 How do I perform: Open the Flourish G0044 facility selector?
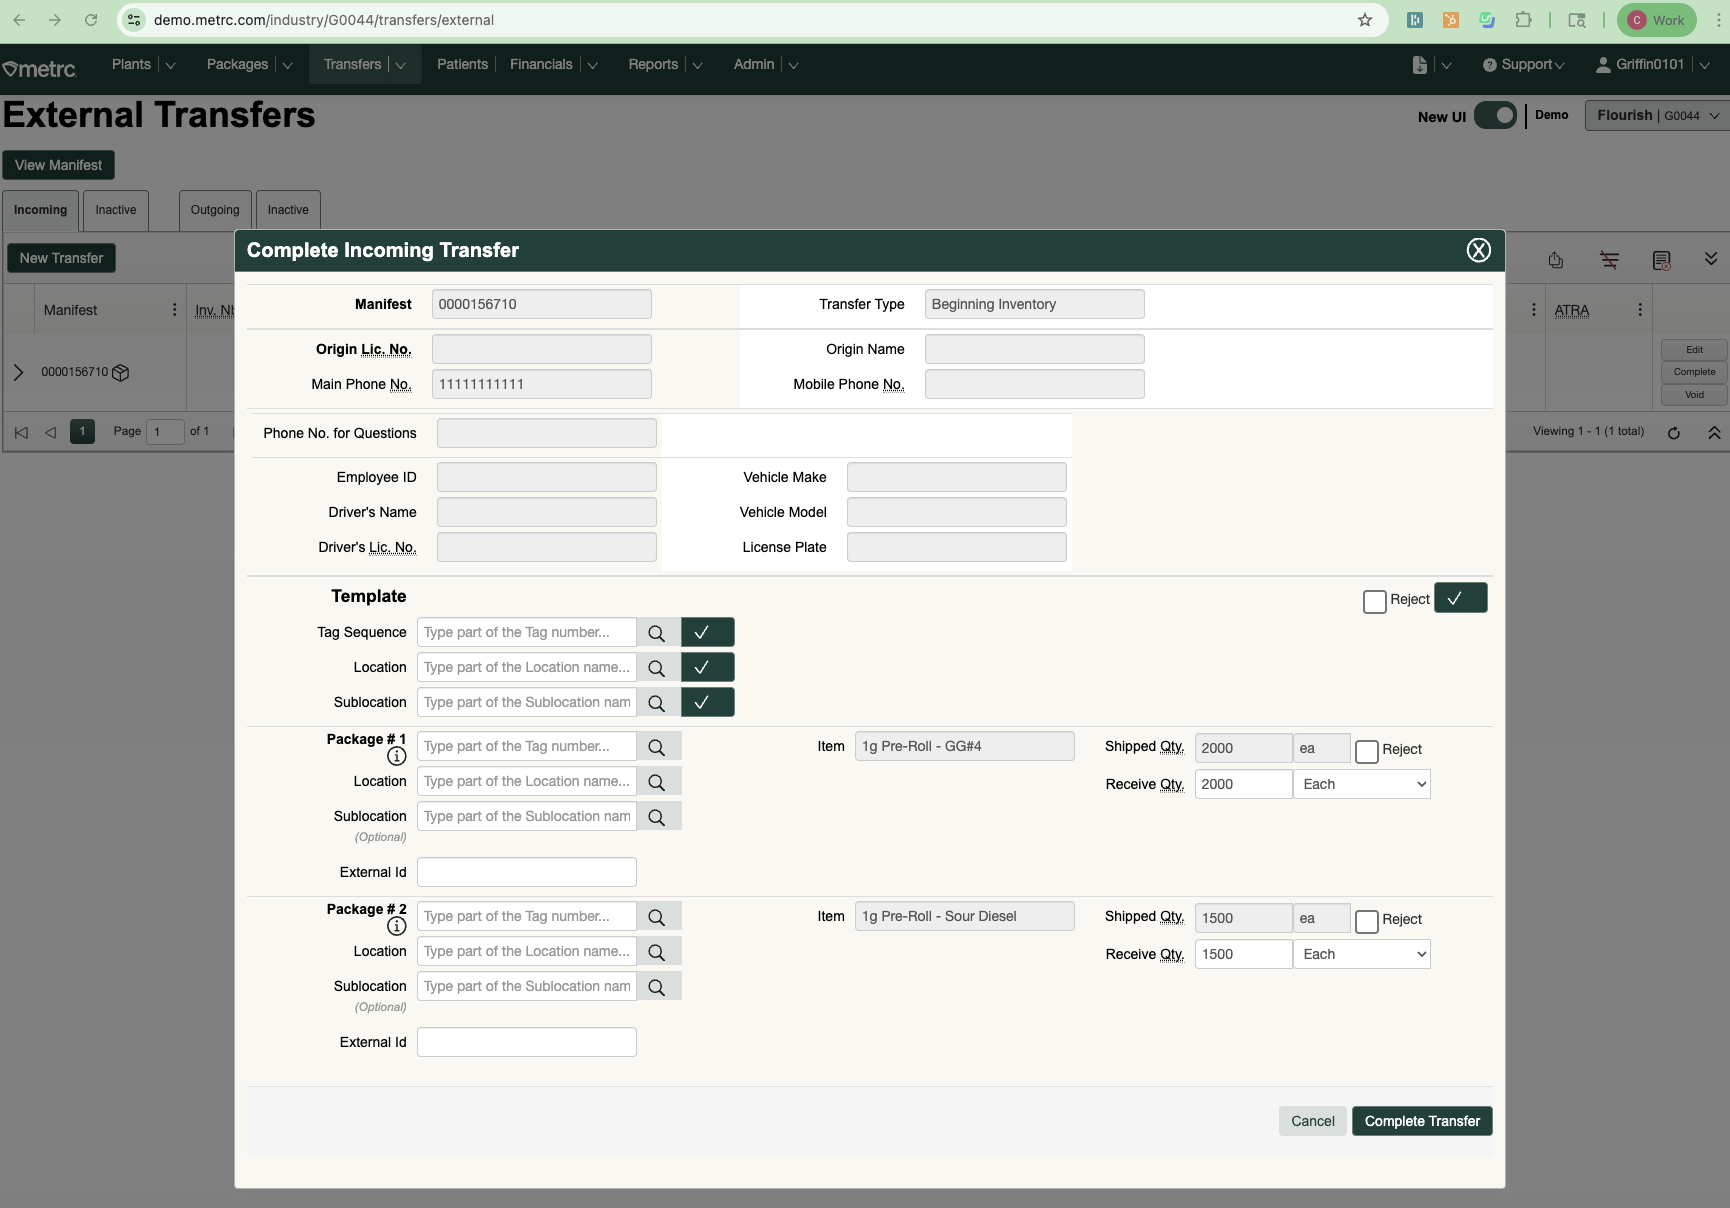tap(1656, 116)
